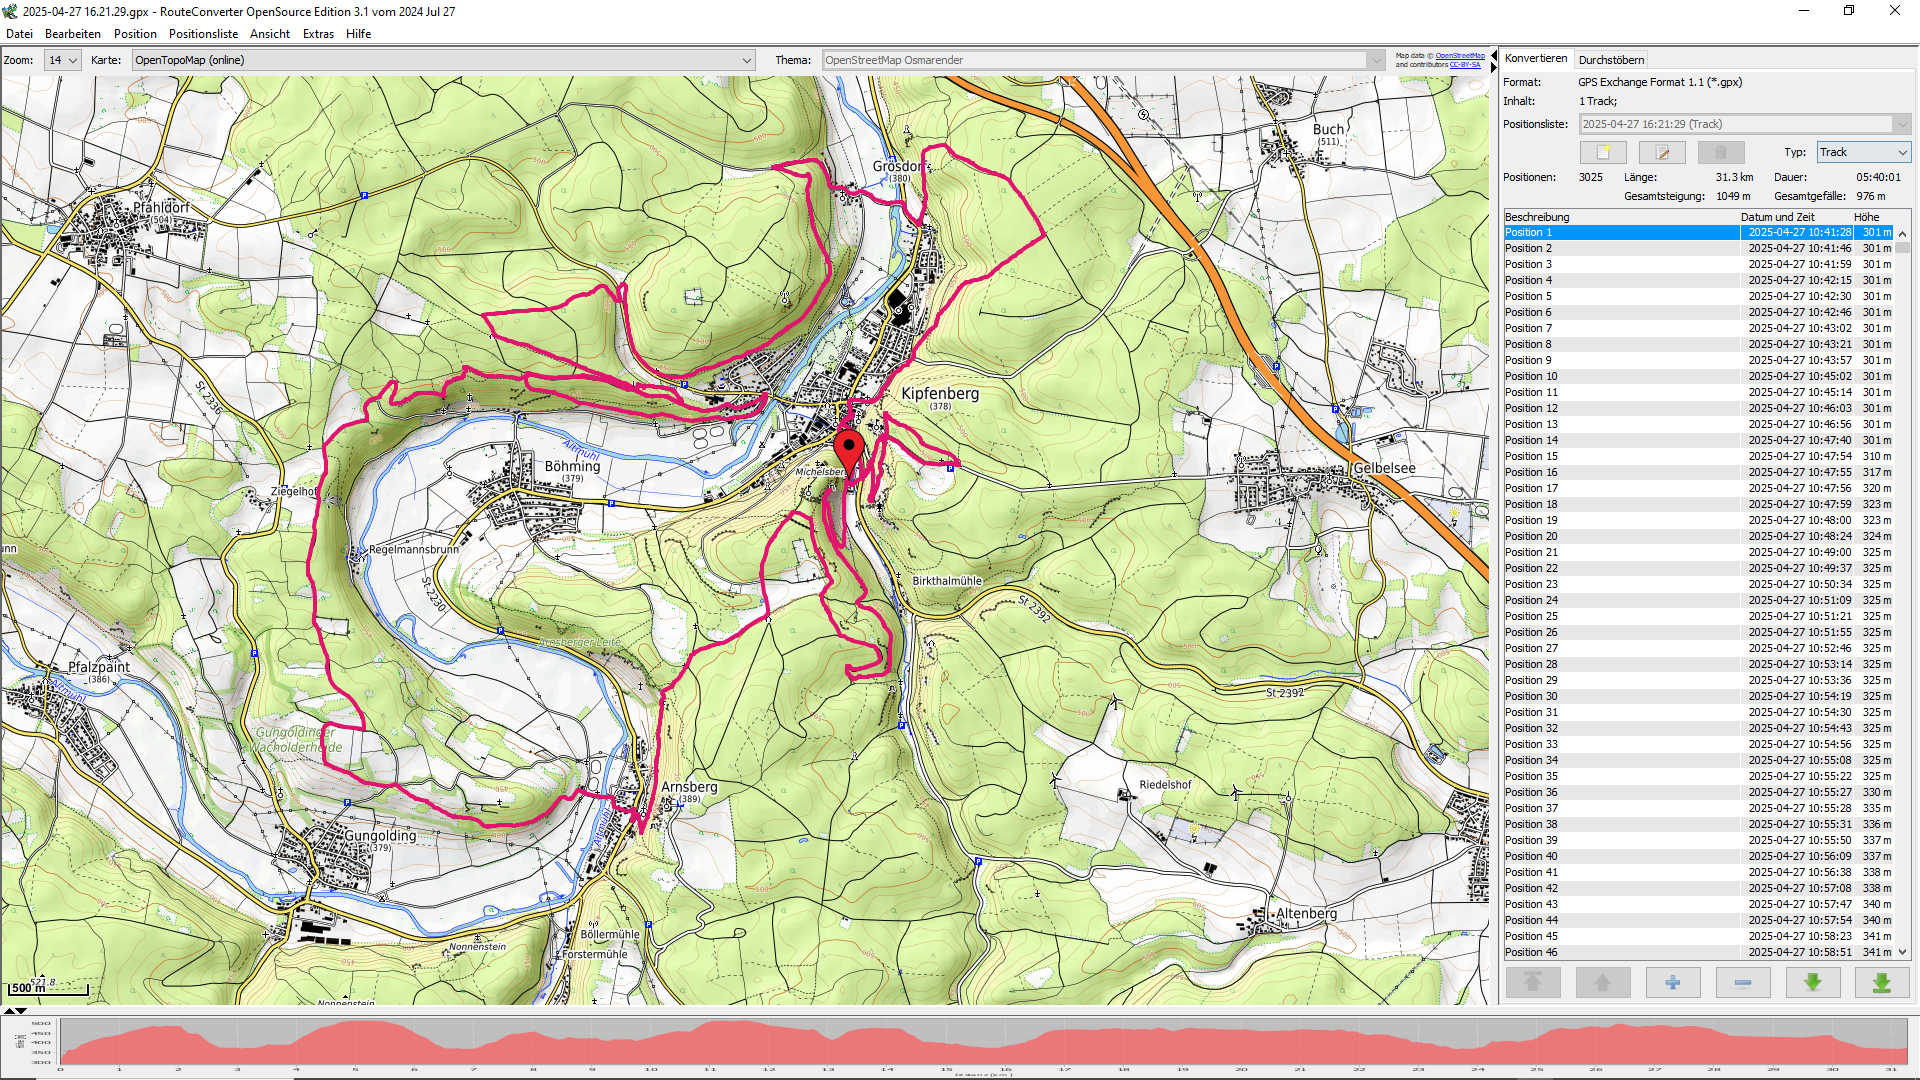Move selected position down one row

tap(1813, 983)
